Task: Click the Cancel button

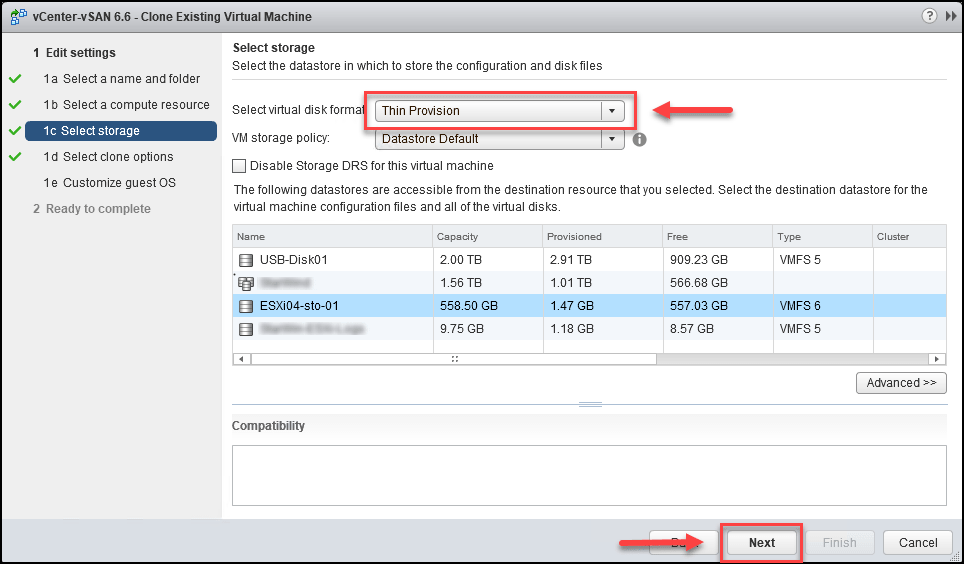Action: [x=918, y=542]
